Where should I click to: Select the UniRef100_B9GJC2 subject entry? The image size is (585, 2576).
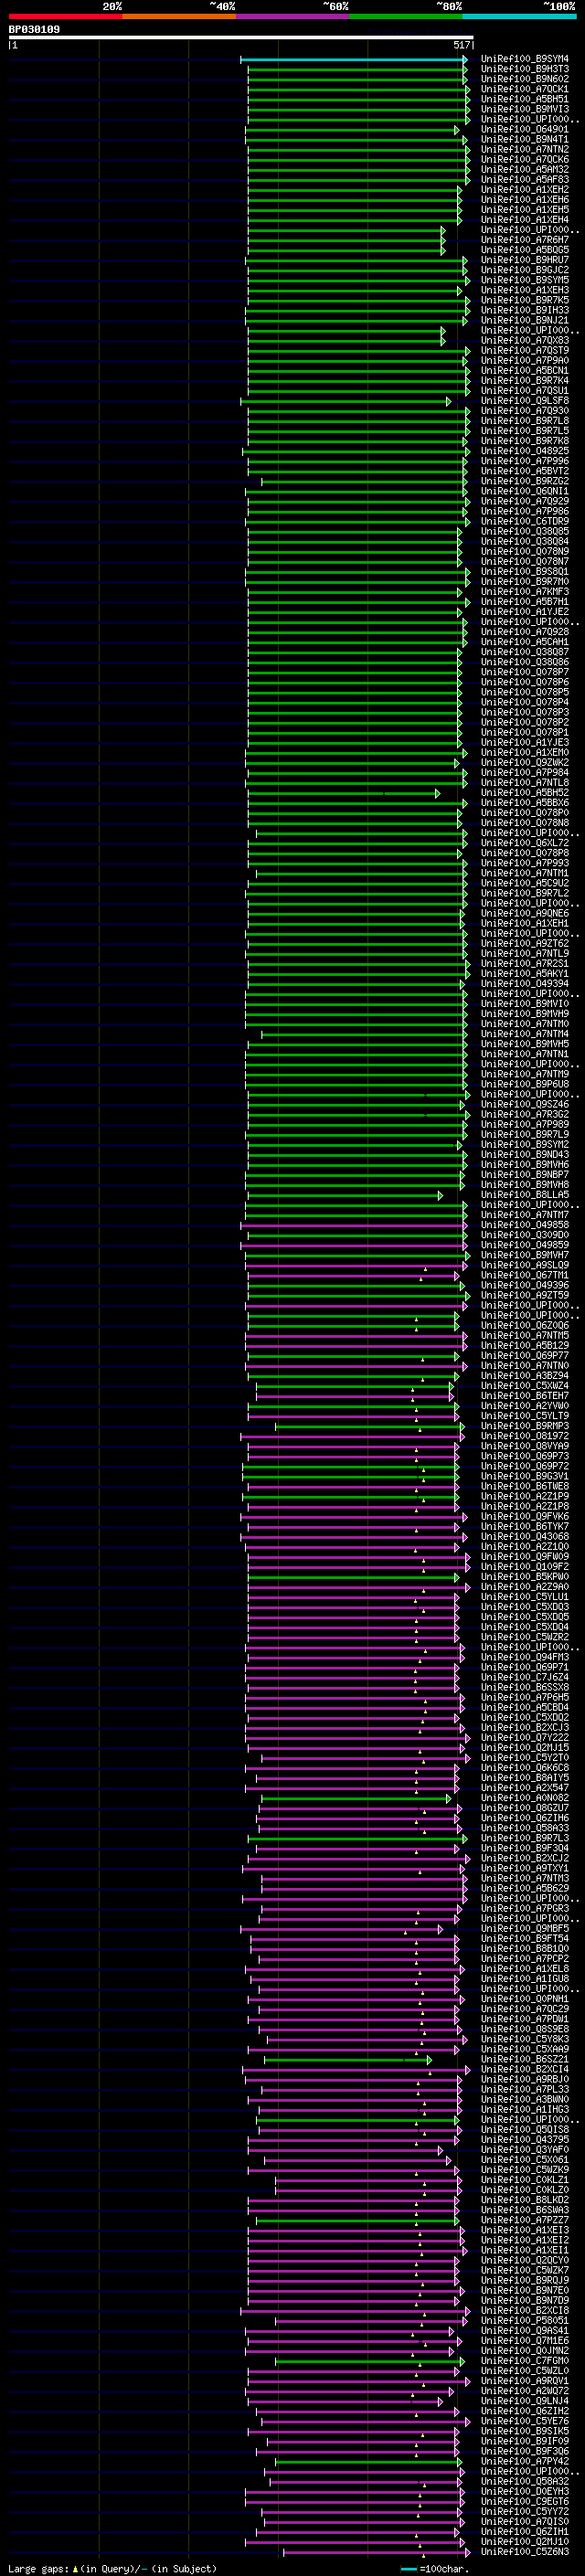click(x=525, y=271)
